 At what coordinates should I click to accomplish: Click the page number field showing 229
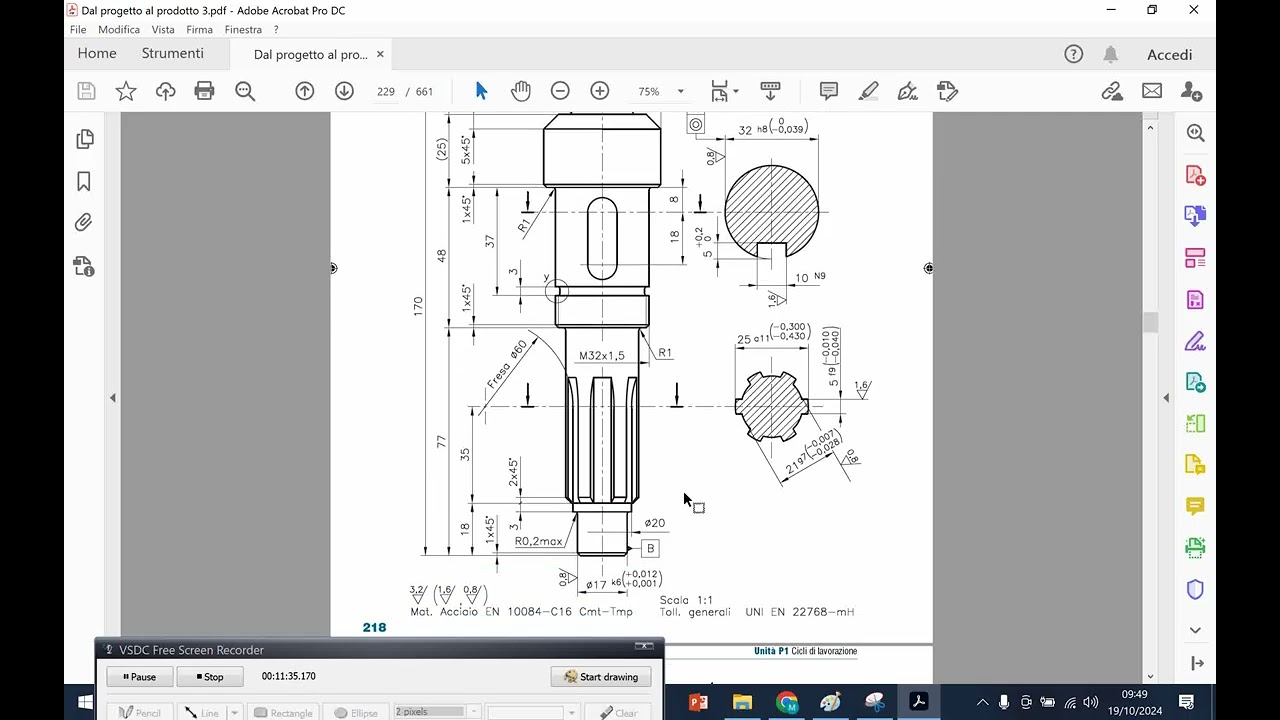(x=386, y=91)
